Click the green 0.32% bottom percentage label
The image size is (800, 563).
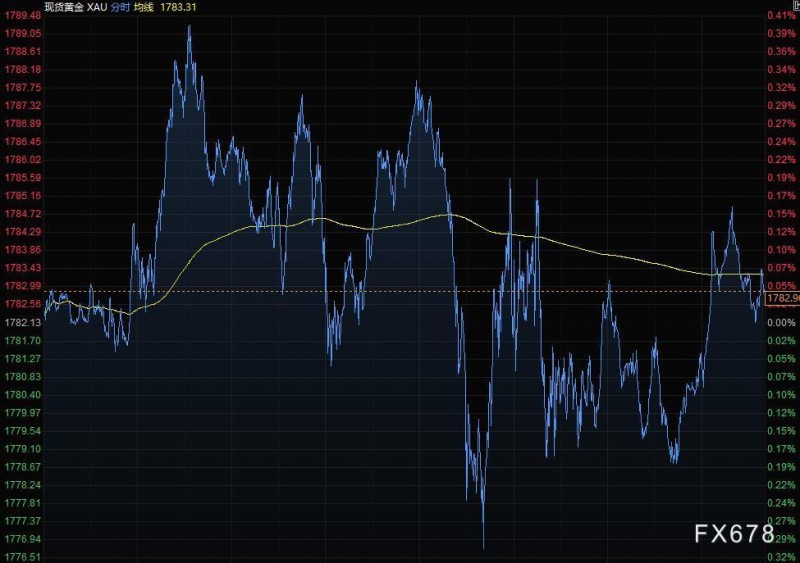pyautogui.click(x=781, y=557)
